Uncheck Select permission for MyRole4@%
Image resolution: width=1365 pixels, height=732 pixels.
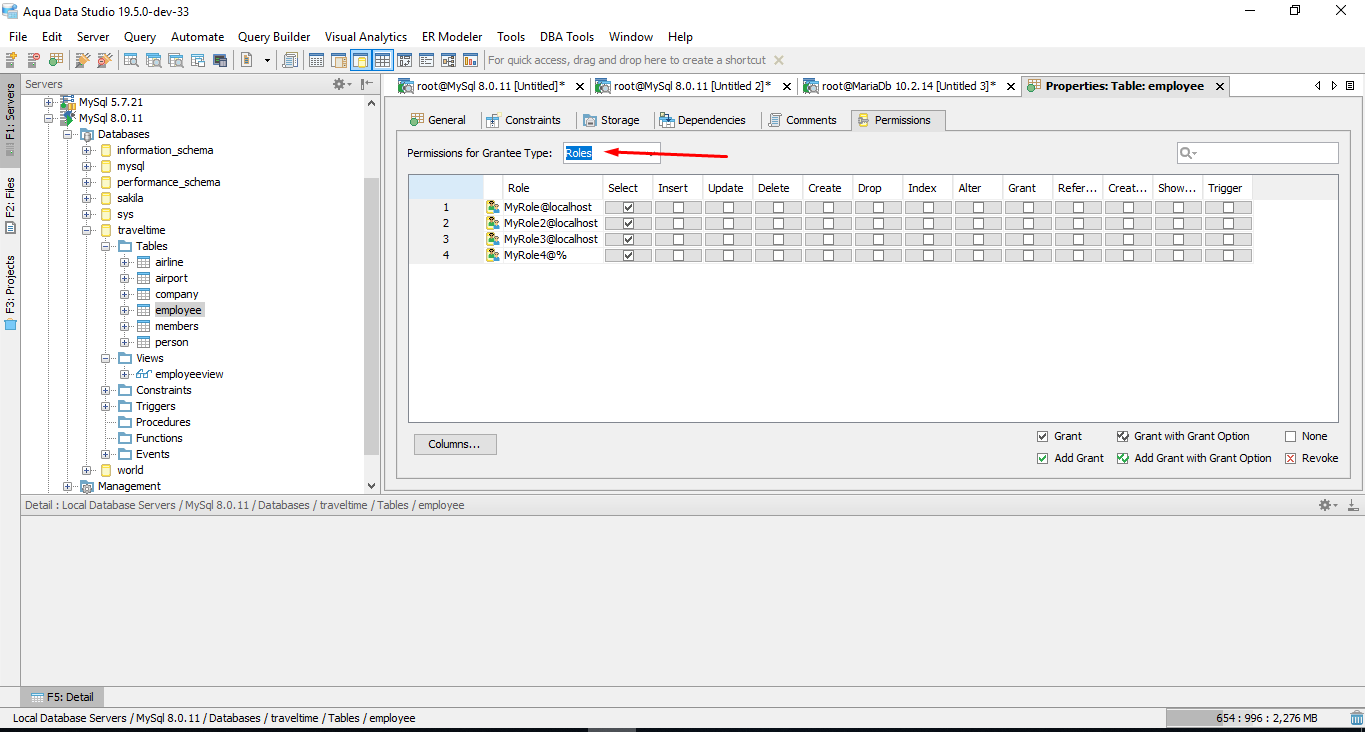[x=628, y=255]
